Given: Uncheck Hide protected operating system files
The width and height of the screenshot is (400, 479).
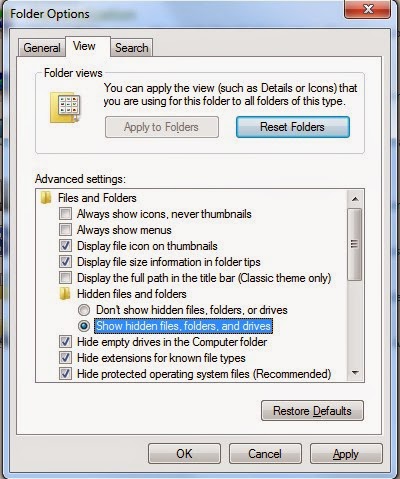Looking at the screenshot, I should 65,374.
